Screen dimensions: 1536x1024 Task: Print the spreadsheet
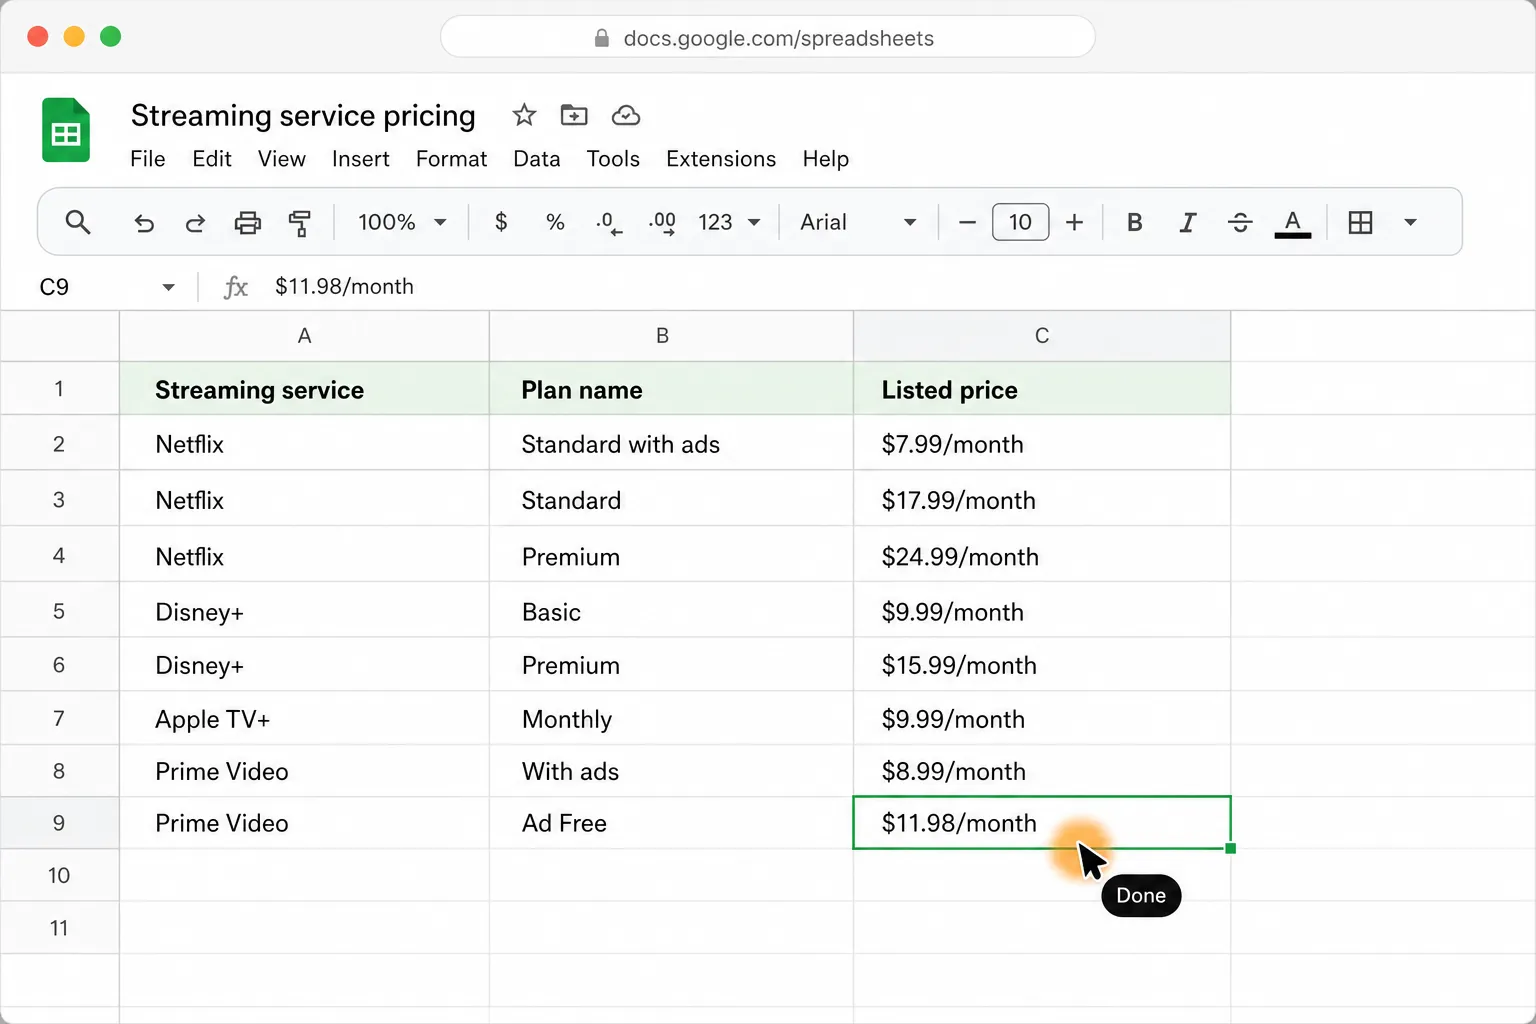(x=247, y=222)
